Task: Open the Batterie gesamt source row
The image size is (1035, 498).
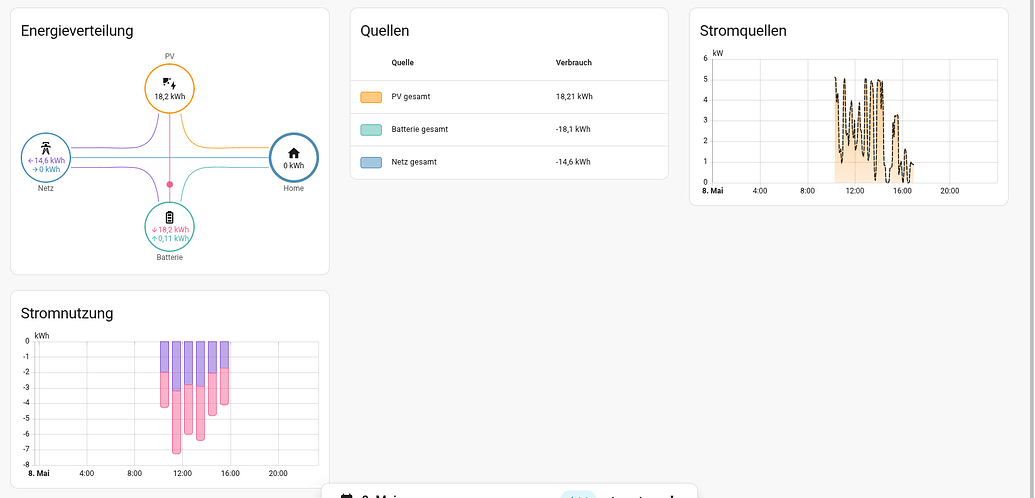Action: click(509, 129)
